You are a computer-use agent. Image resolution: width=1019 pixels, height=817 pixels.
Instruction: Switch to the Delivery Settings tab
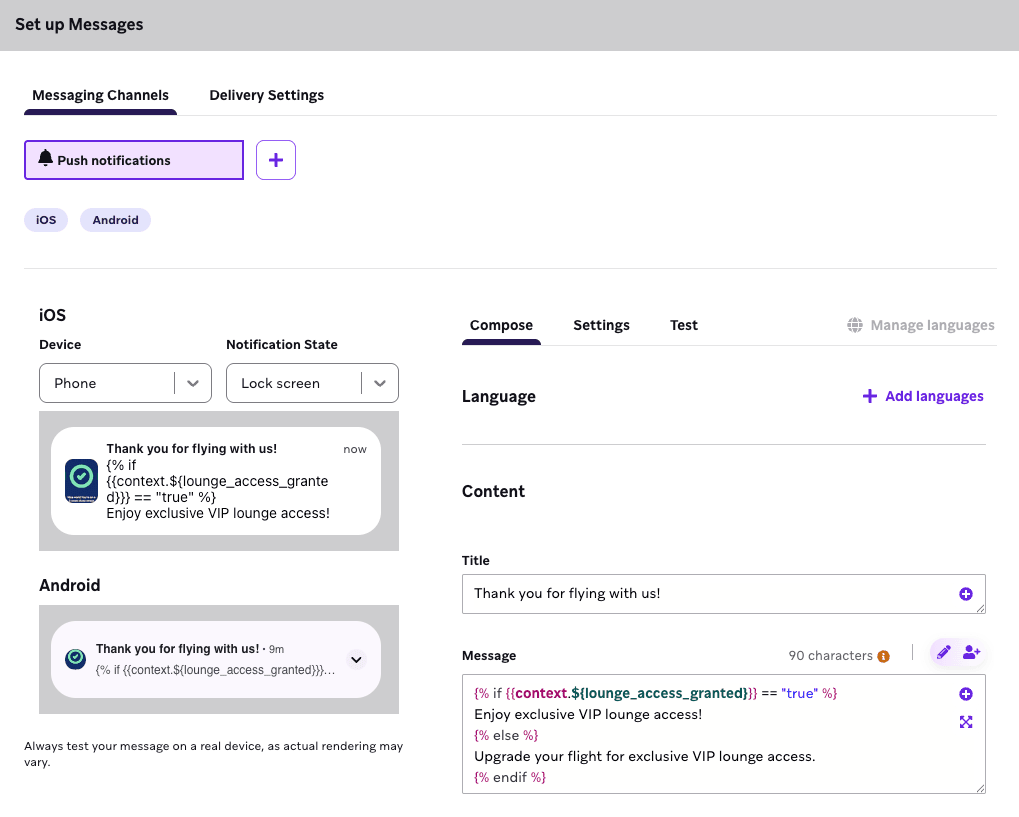pyautogui.click(x=266, y=95)
